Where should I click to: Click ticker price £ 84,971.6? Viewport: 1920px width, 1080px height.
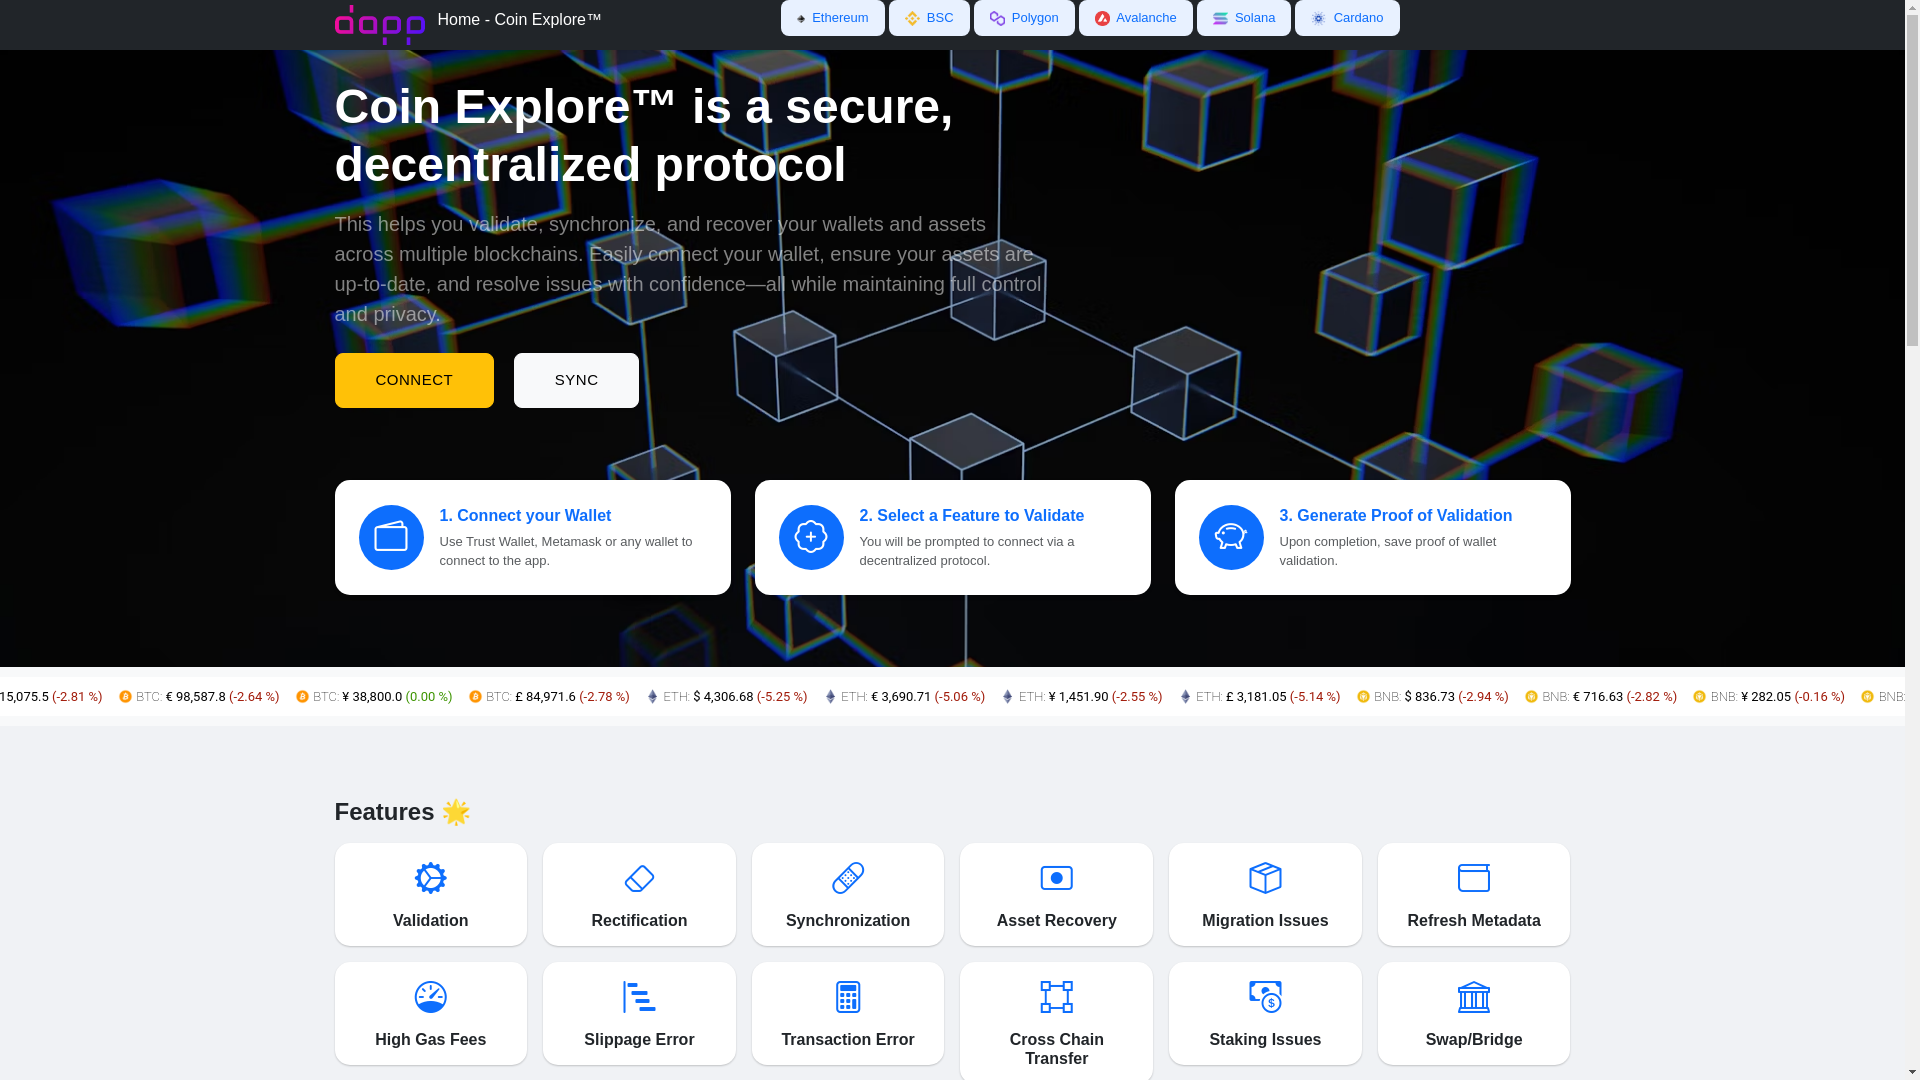click(545, 697)
